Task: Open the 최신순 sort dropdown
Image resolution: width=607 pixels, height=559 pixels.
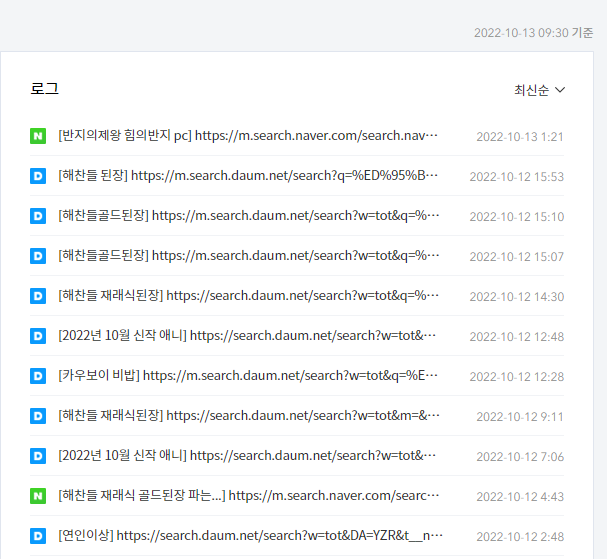Action: (x=539, y=90)
